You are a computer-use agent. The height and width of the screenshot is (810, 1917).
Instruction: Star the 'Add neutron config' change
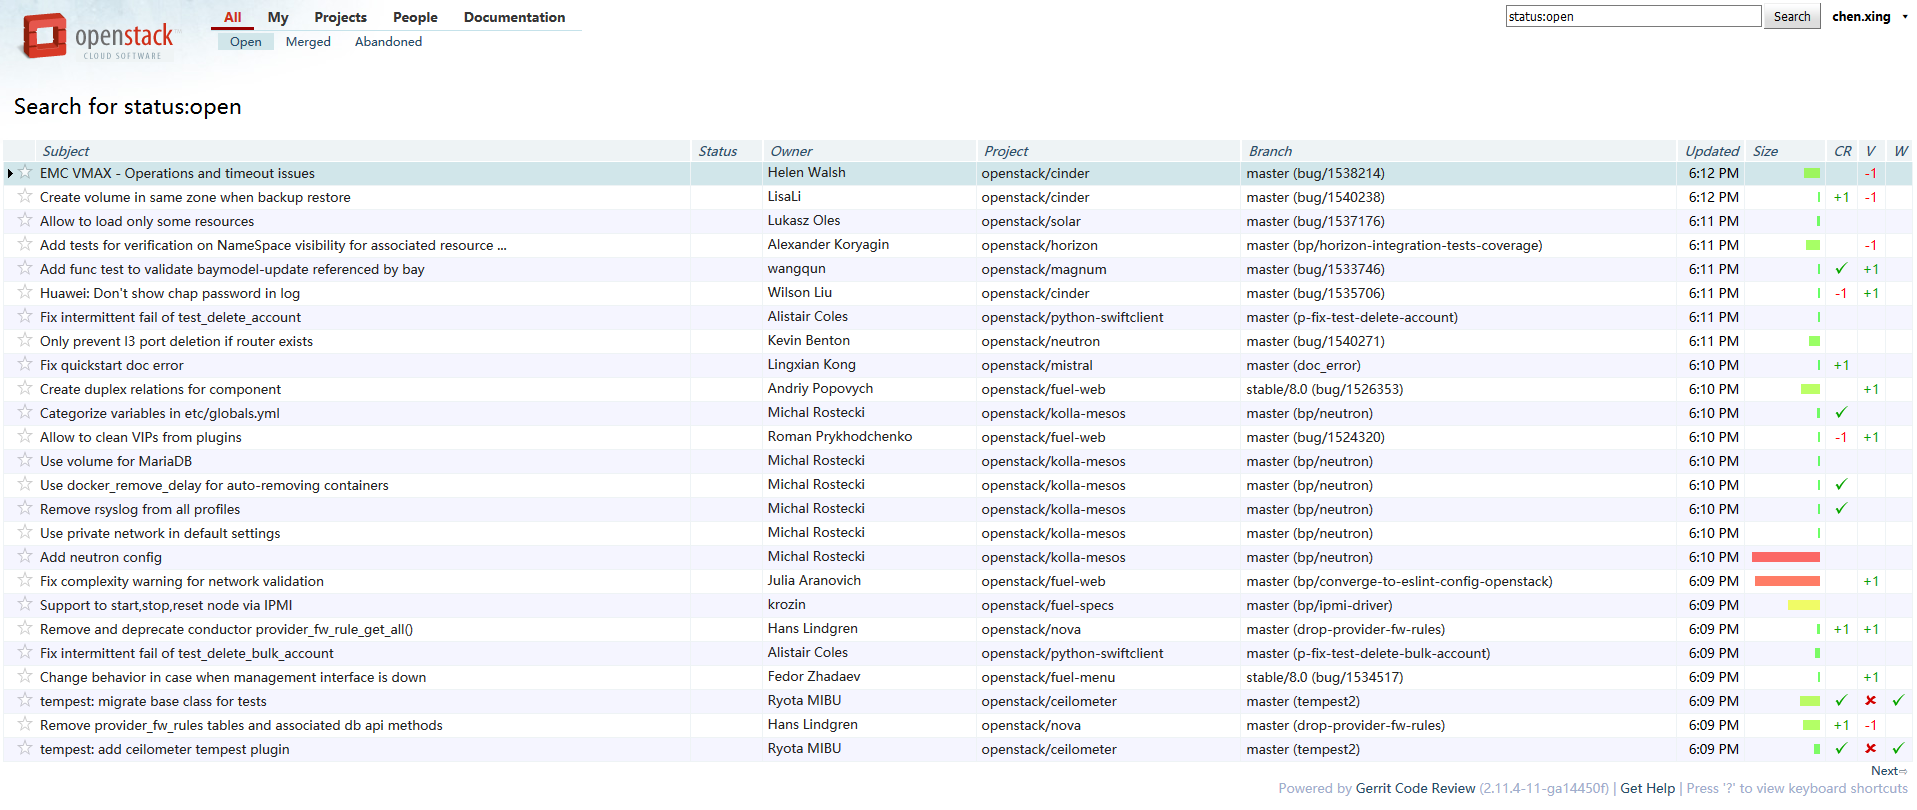click(25, 556)
